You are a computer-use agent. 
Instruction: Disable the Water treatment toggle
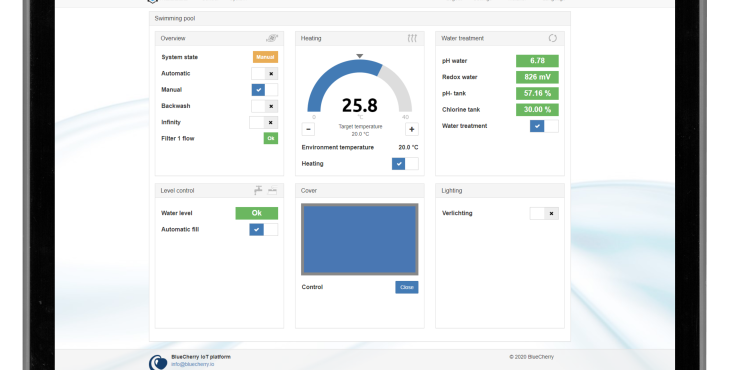click(544, 126)
